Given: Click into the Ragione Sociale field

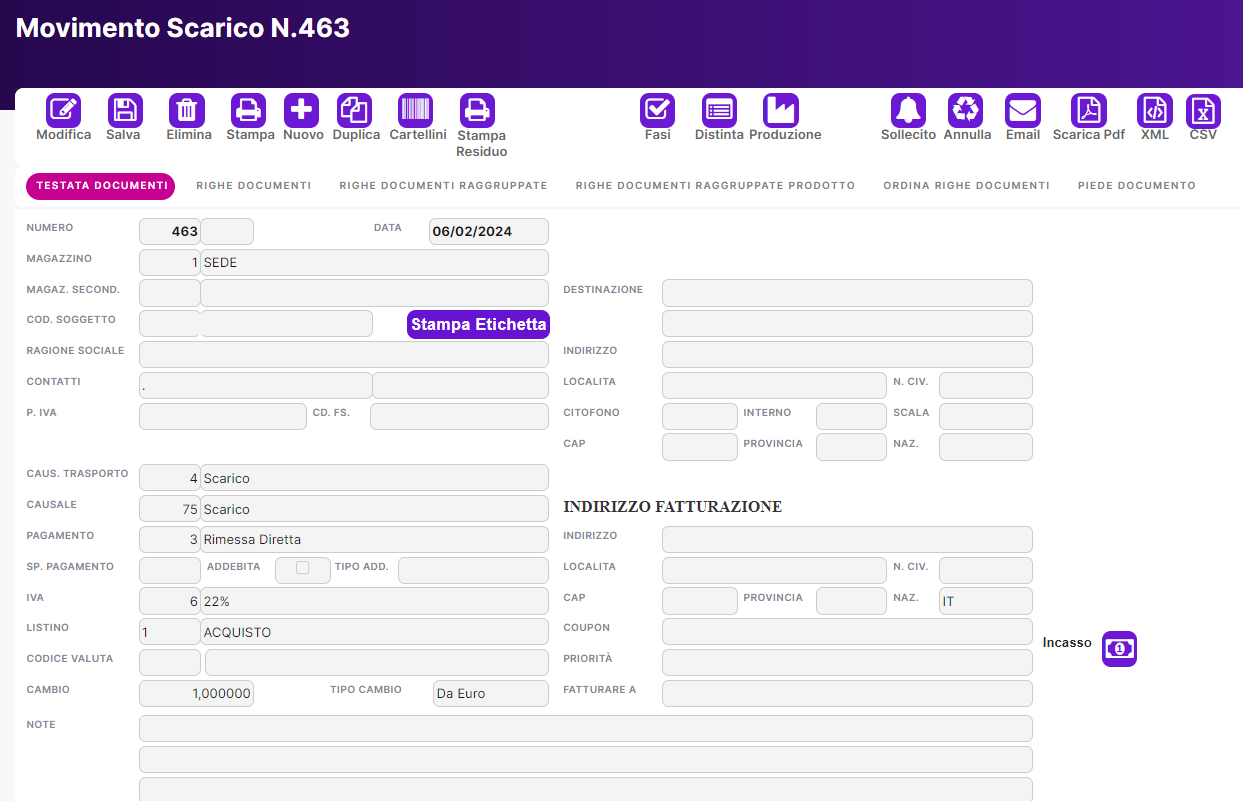Looking at the screenshot, I should point(344,354).
